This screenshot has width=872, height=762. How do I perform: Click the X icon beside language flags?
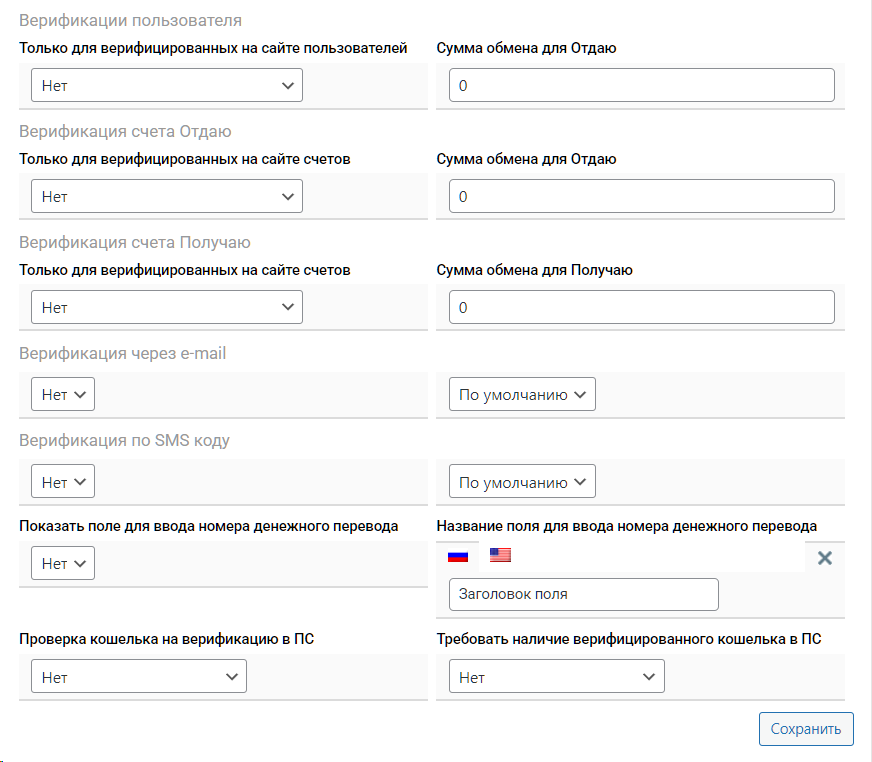(825, 558)
